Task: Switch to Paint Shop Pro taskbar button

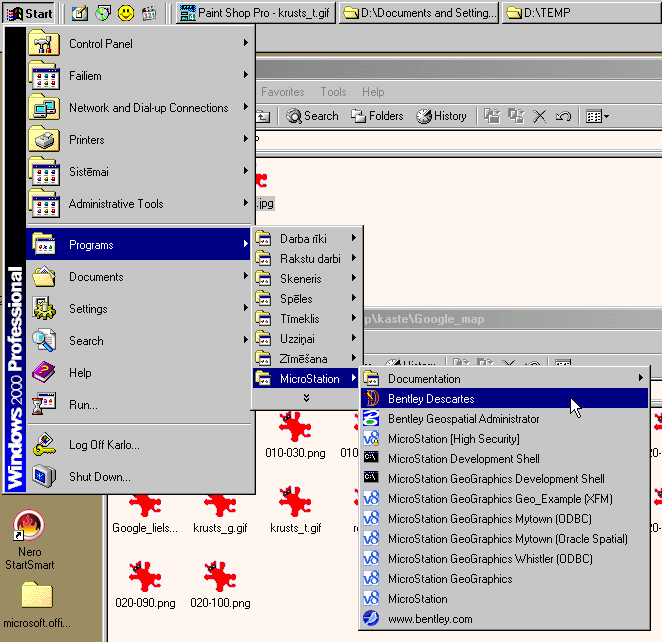Action: 255,13
